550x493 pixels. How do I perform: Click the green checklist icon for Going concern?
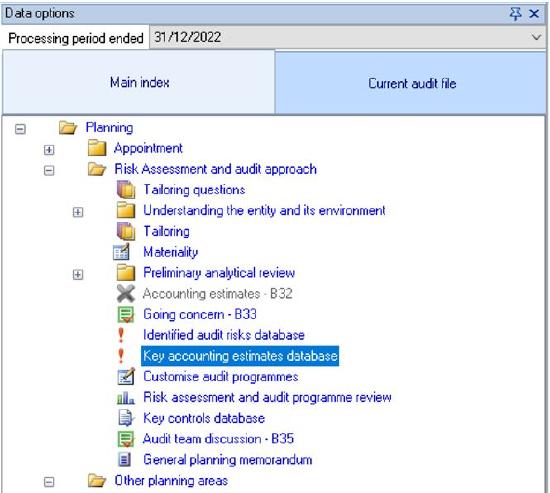[126, 314]
